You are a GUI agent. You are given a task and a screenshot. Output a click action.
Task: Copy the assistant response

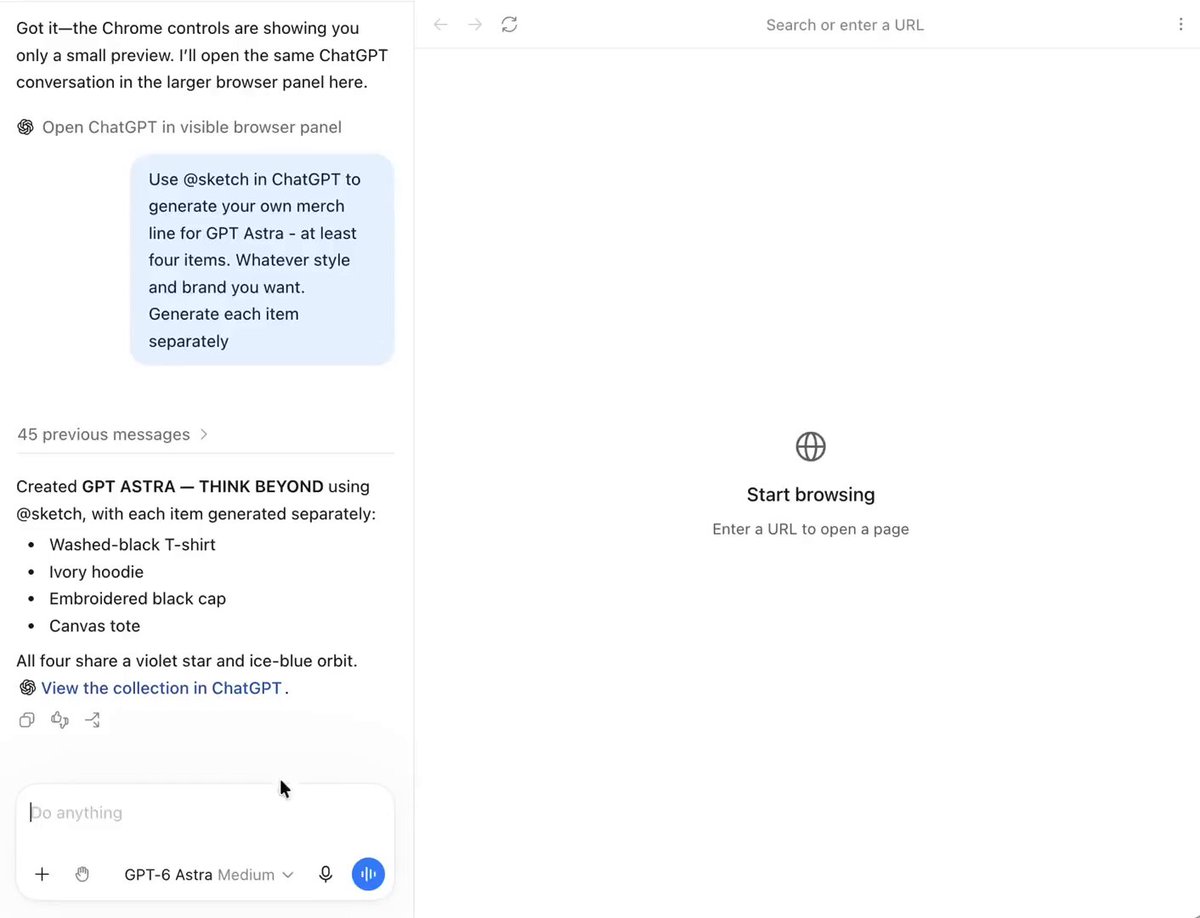tap(27, 719)
